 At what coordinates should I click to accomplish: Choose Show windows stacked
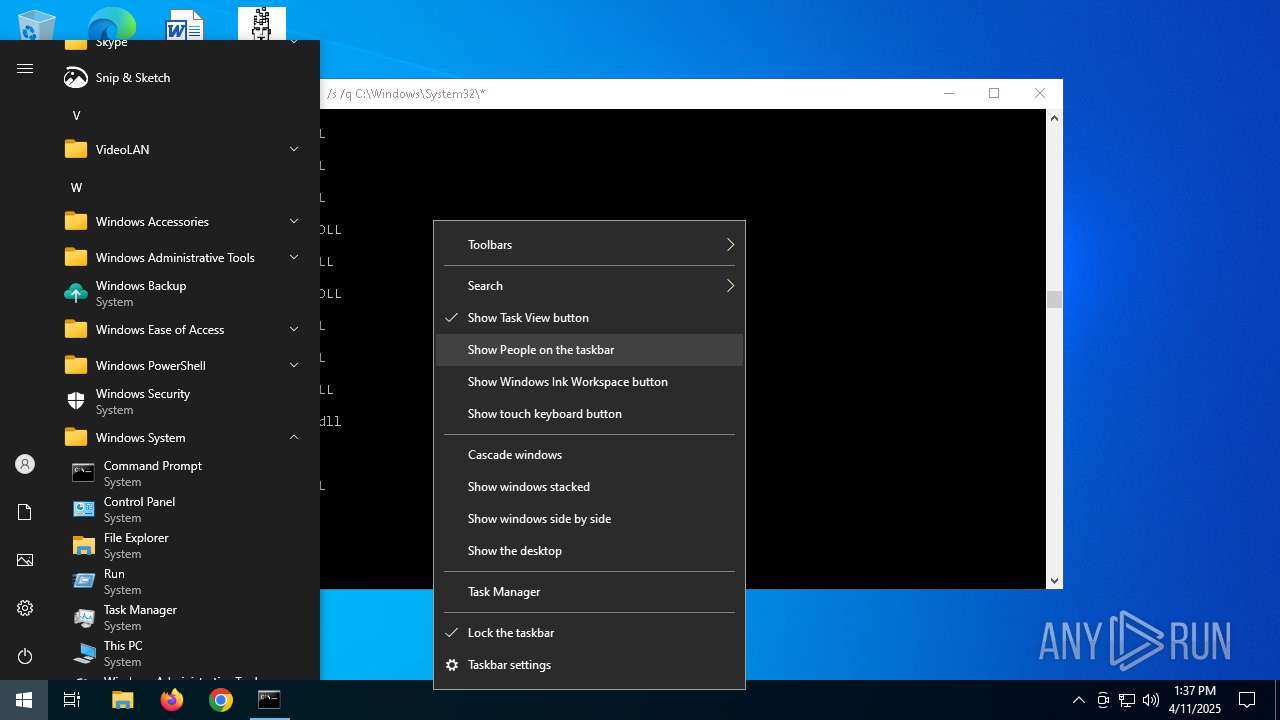pyautogui.click(x=590, y=487)
